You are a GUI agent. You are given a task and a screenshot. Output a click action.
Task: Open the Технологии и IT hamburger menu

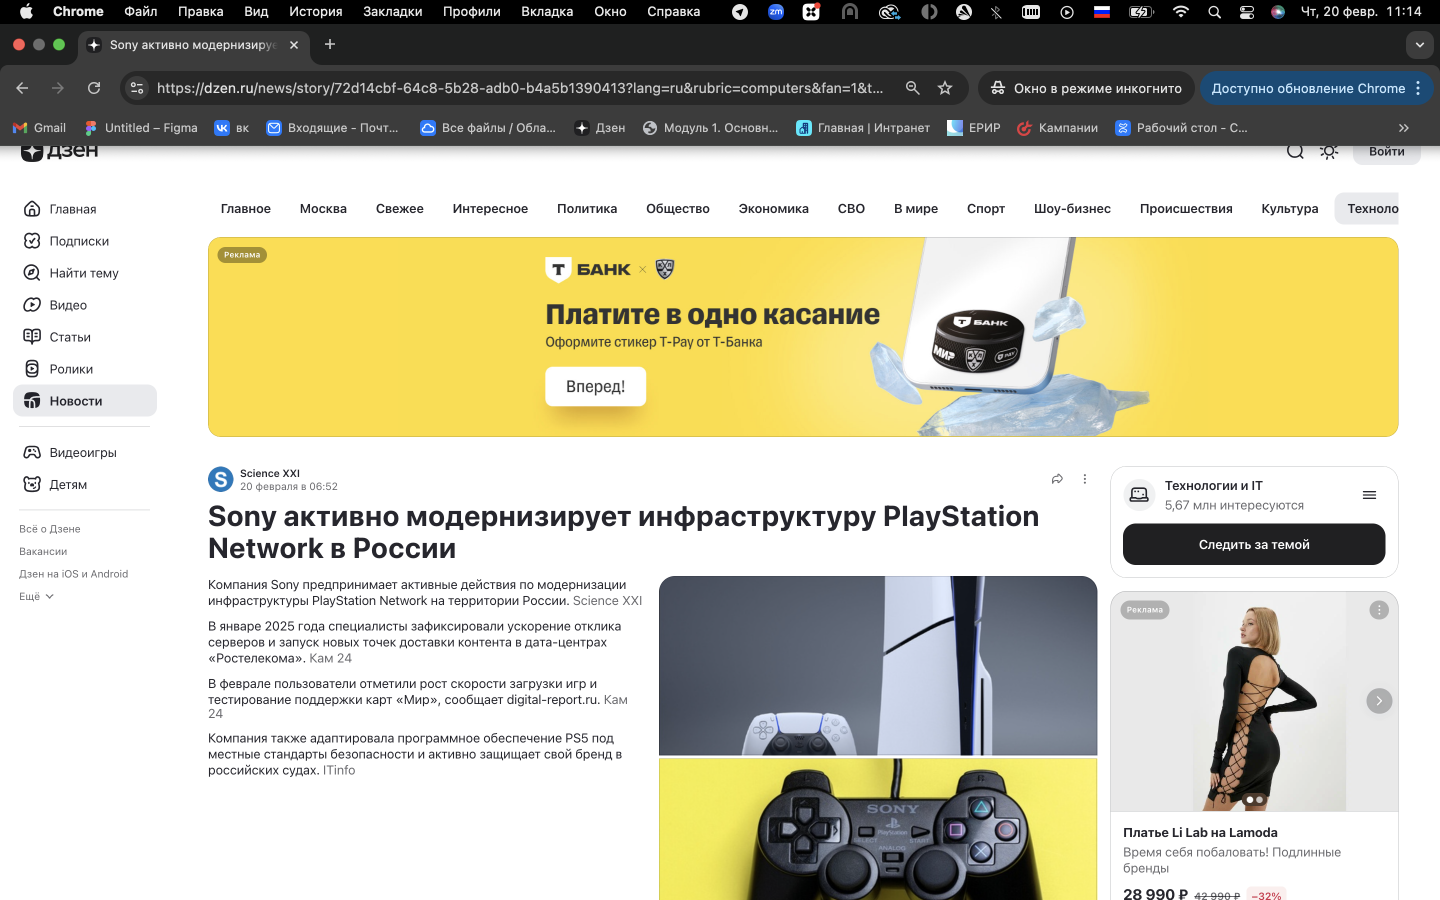(1369, 495)
